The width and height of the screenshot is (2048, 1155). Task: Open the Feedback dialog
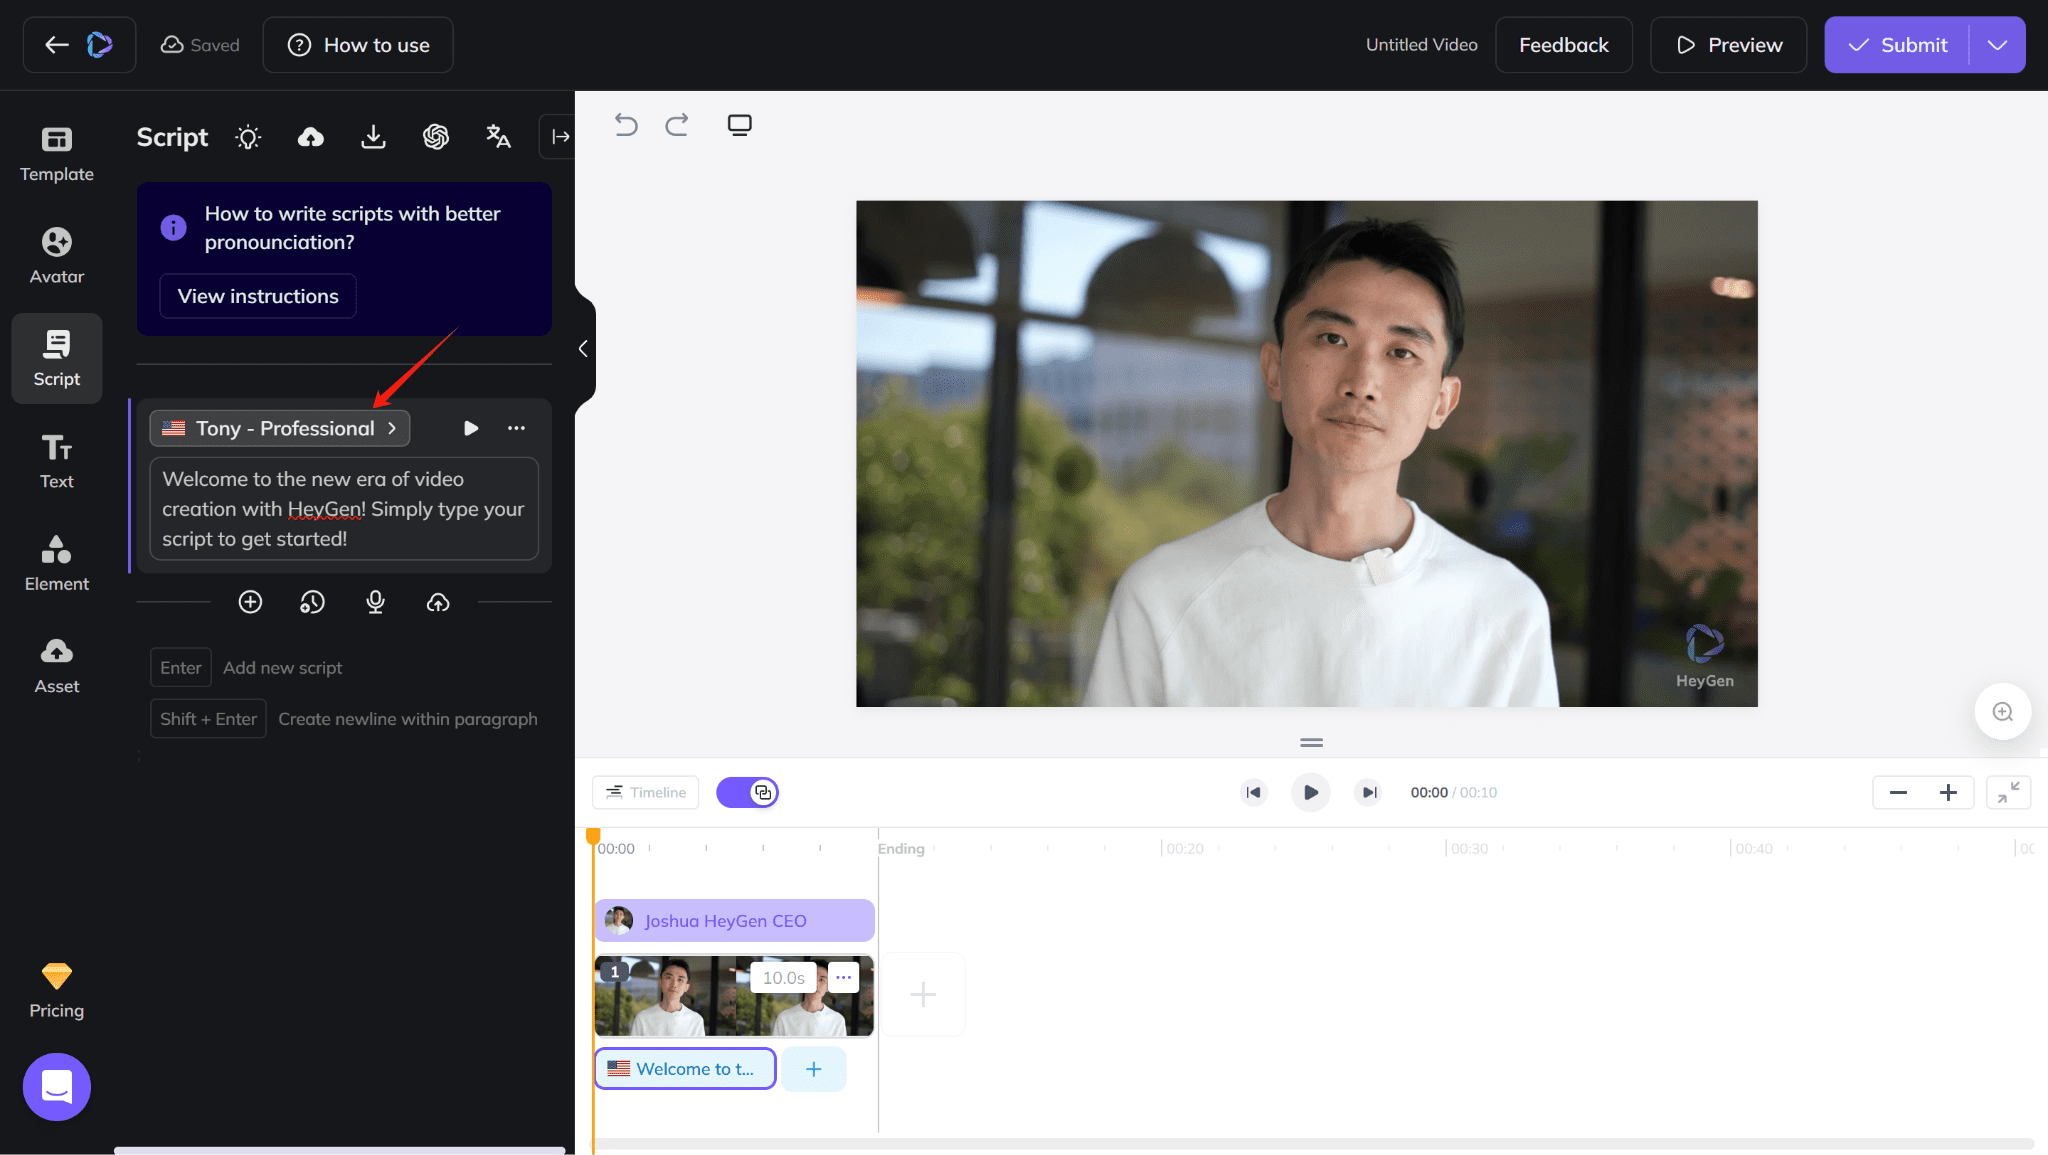click(x=1563, y=44)
